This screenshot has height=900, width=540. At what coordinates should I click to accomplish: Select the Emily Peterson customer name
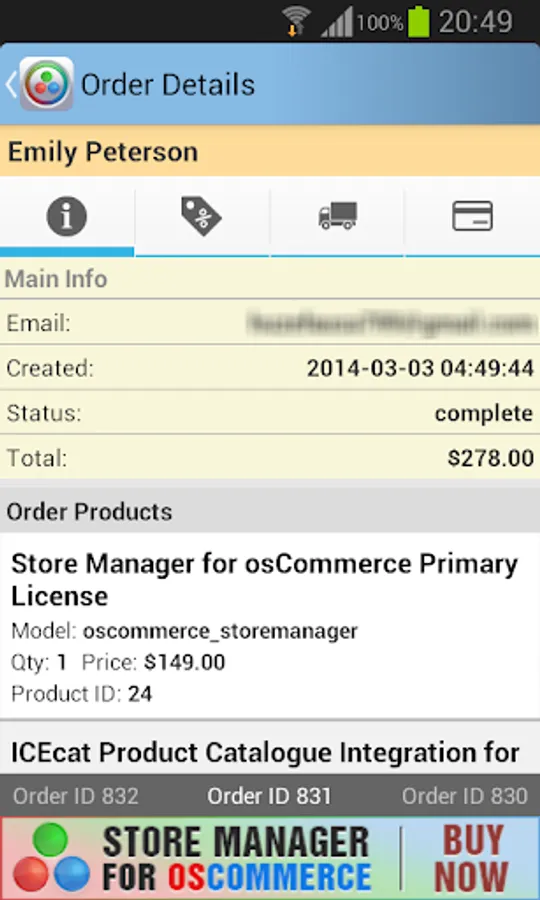[x=103, y=152]
